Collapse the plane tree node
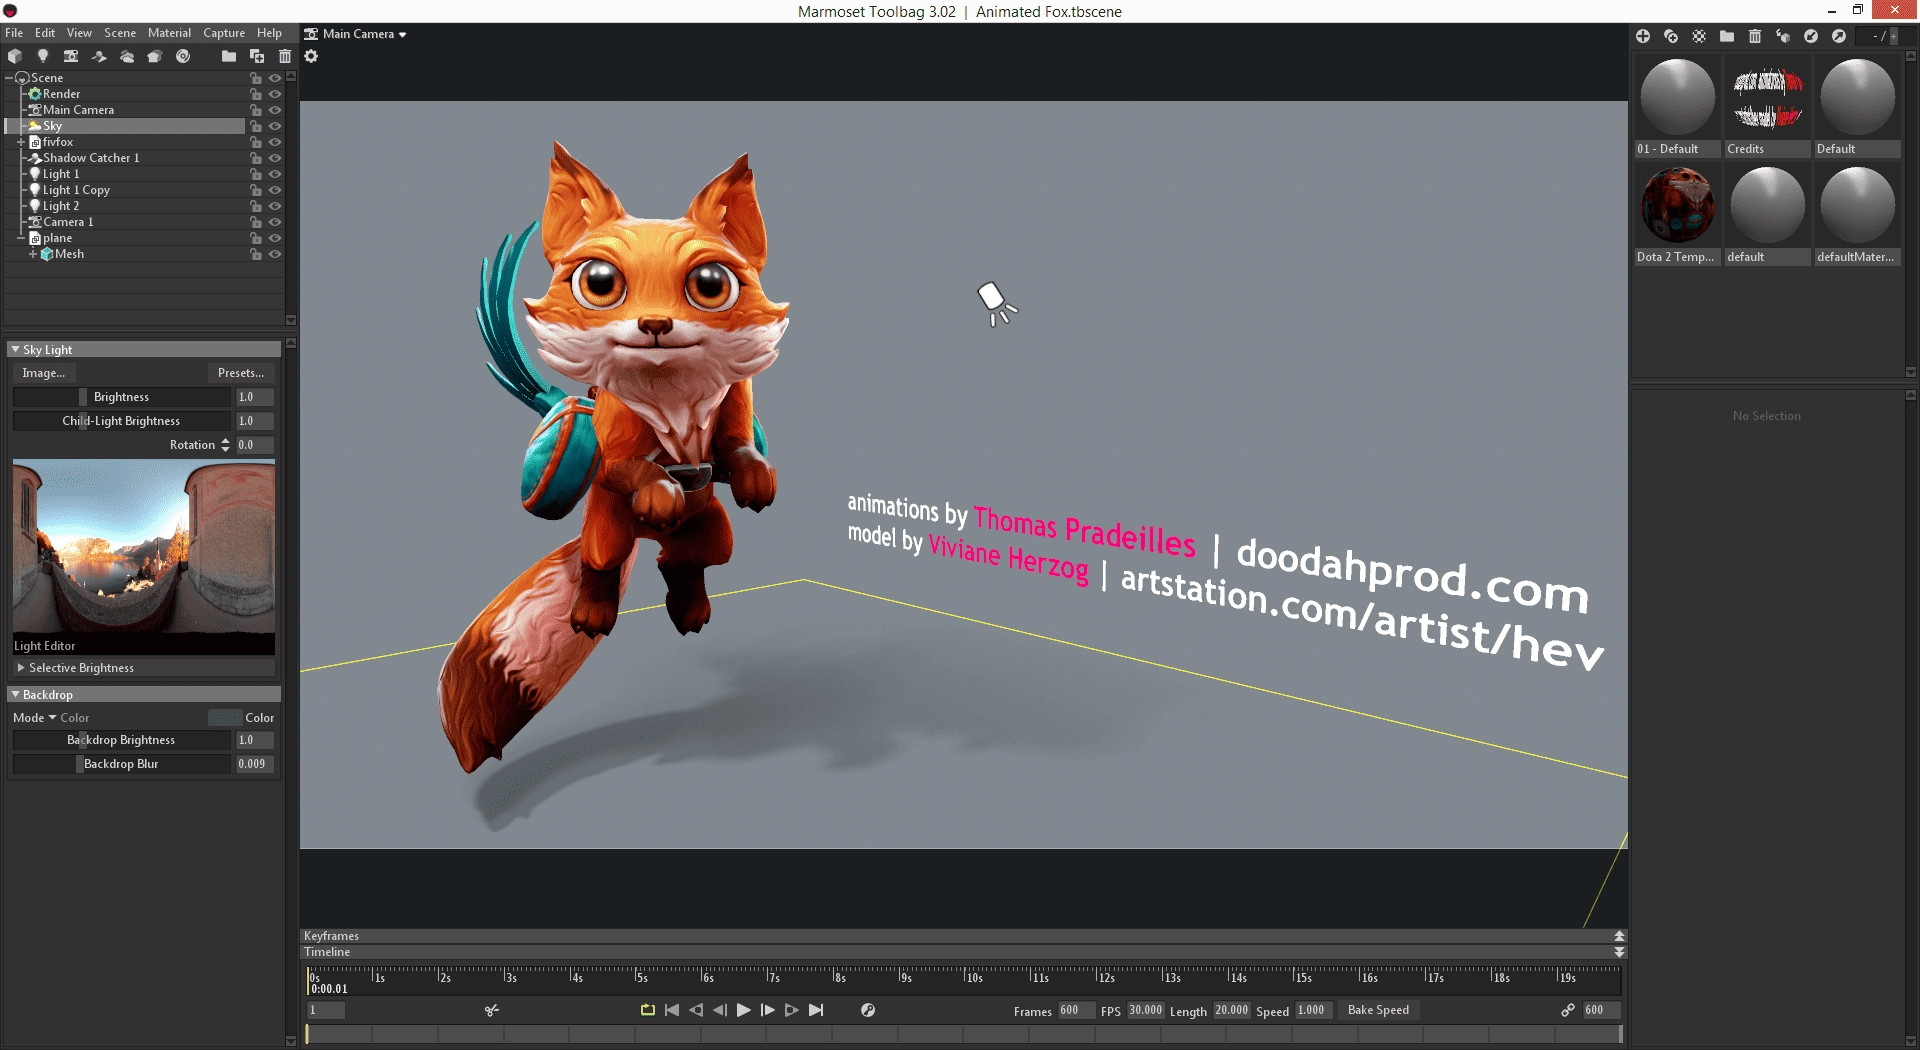Image resolution: width=1920 pixels, height=1050 pixels. 21,238
